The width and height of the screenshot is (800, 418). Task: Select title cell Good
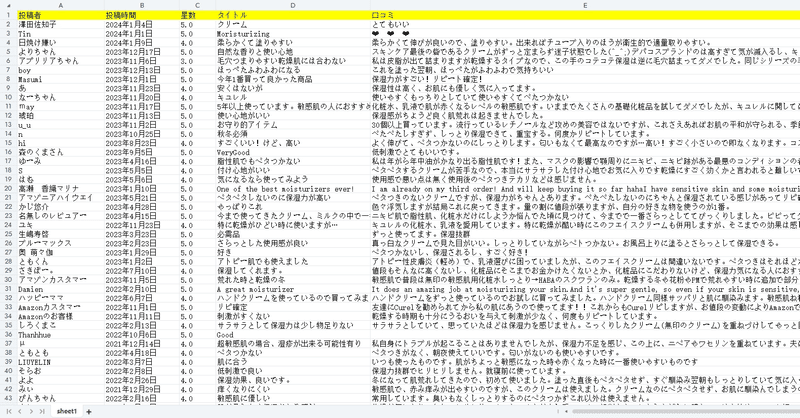coord(293,334)
